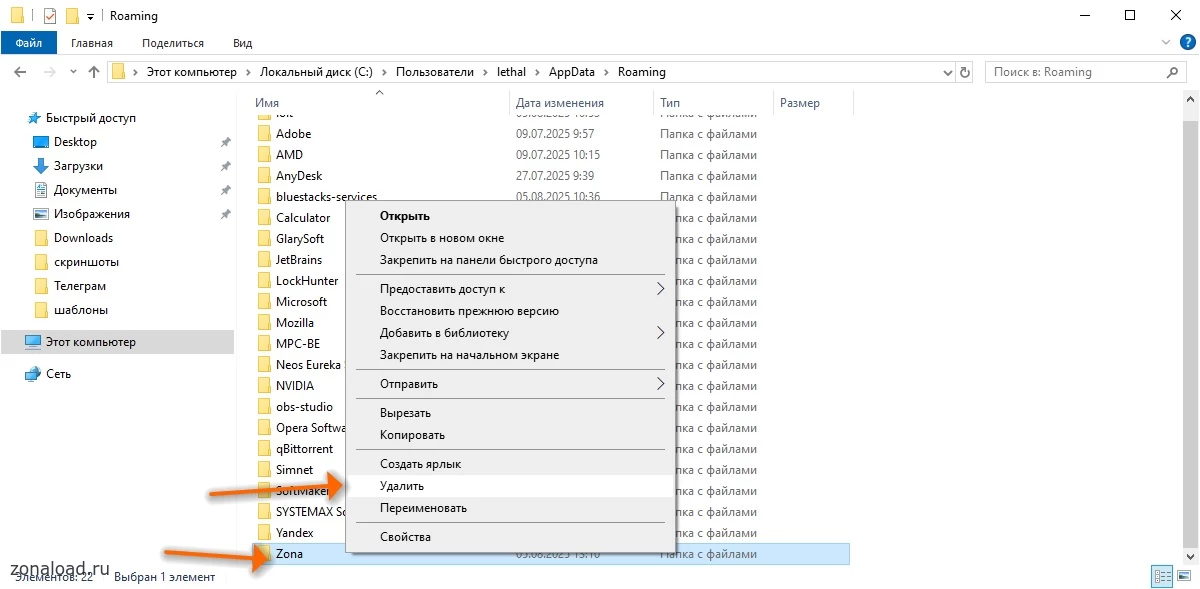1200x589 pixels.
Task: Open Телеграм folder in navigation pane
Action: (80, 286)
